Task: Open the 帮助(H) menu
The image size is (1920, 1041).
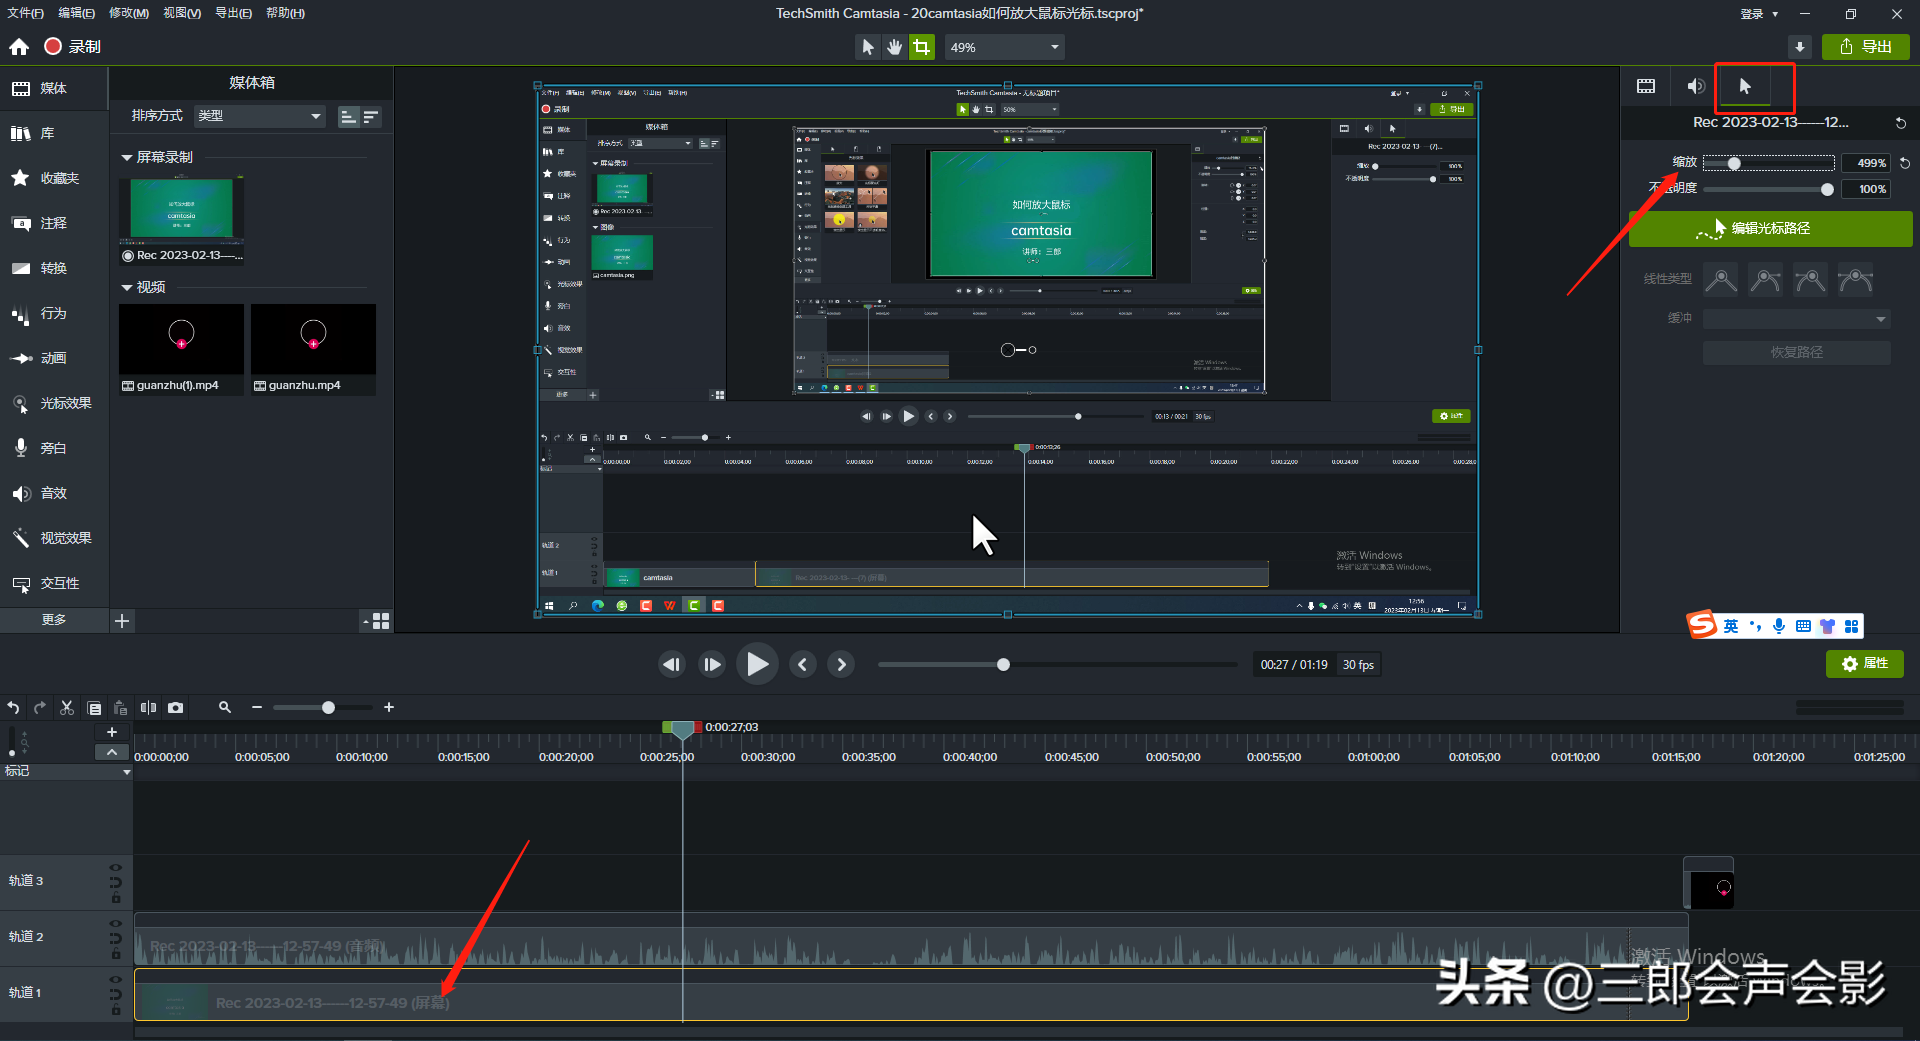Action: click(285, 13)
